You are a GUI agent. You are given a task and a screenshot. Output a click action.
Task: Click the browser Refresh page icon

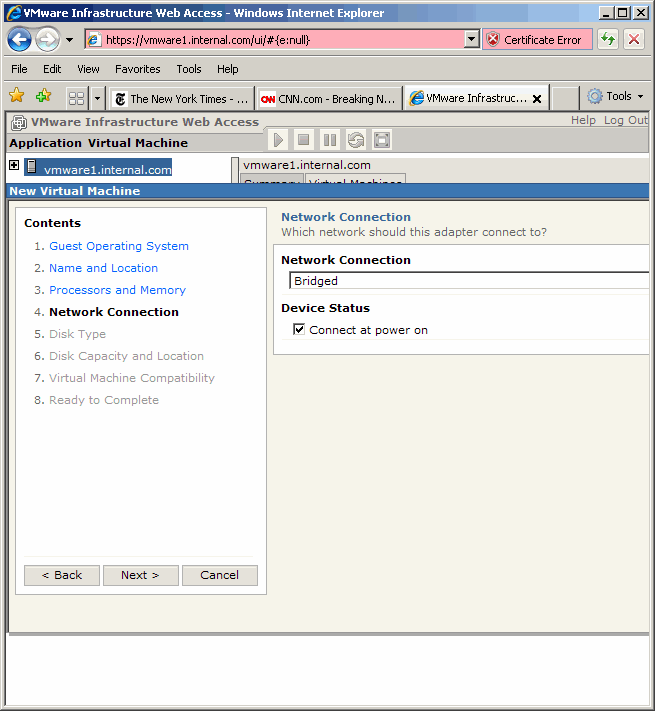pyautogui.click(x=608, y=40)
